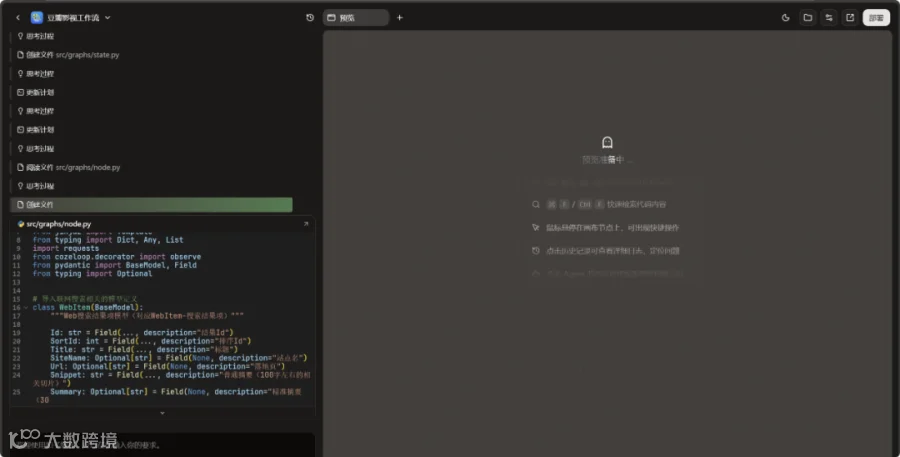The width and height of the screenshot is (900, 457).
Task: Click the 预览准备中 loading text
Action: [607, 160]
